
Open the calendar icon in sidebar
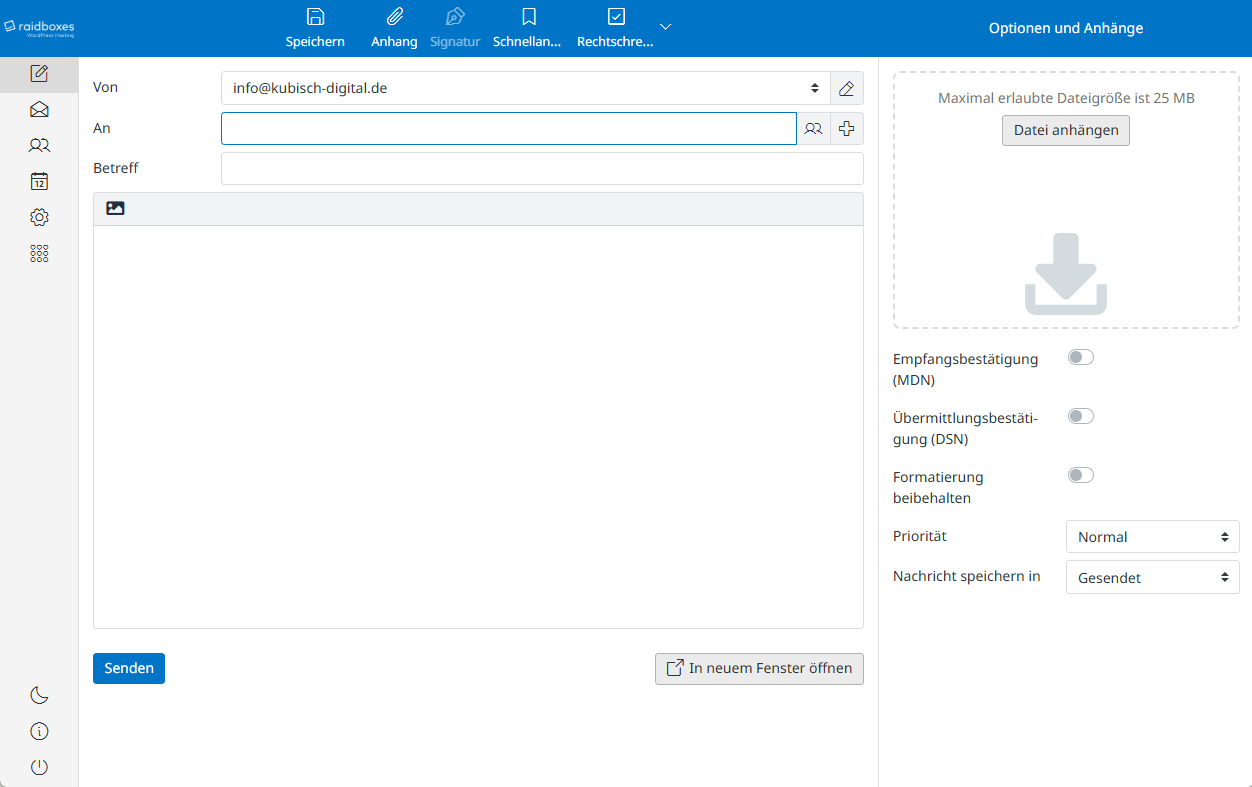click(39, 182)
